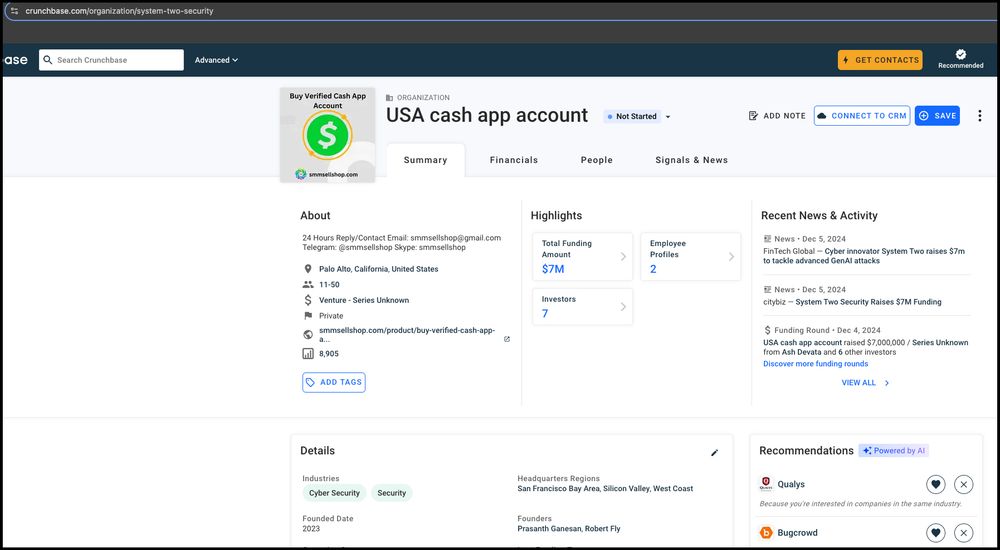Open the Total Funding Amount card
Viewport: 1000px width, 550px height.
coord(582,256)
